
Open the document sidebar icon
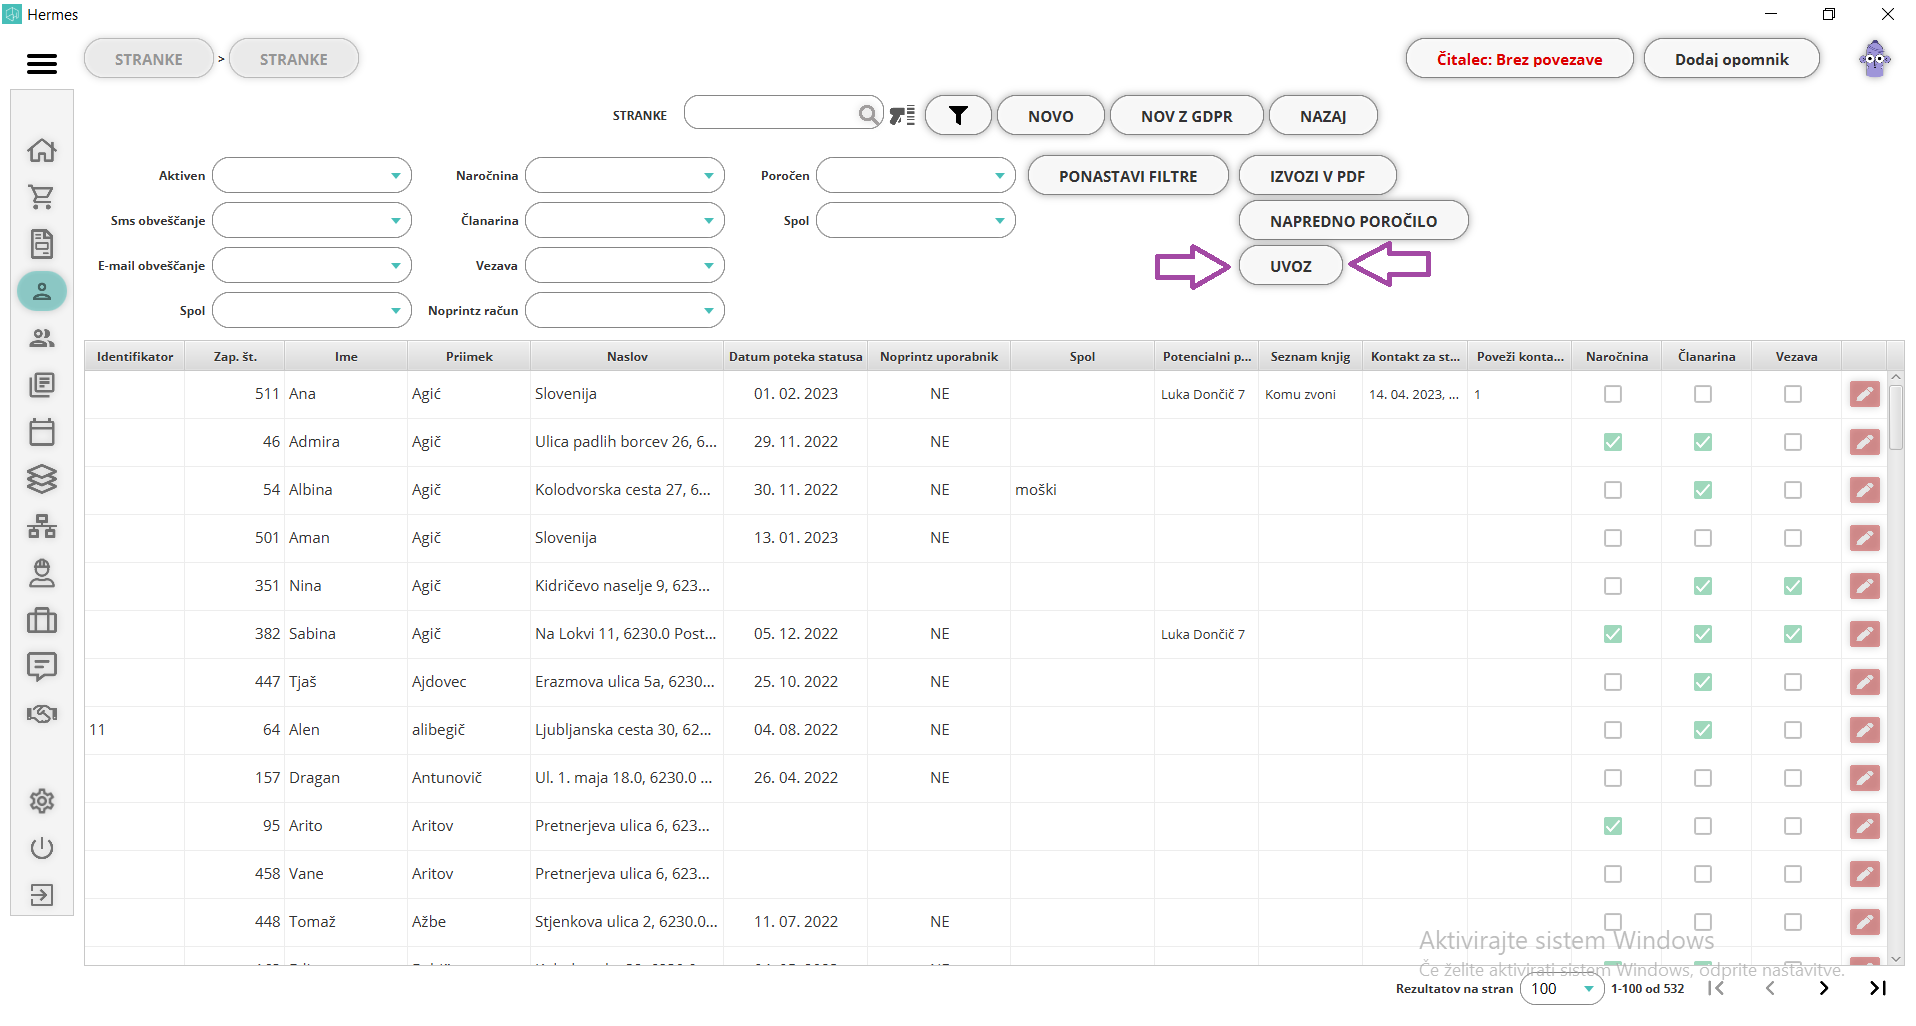pos(42,244)
